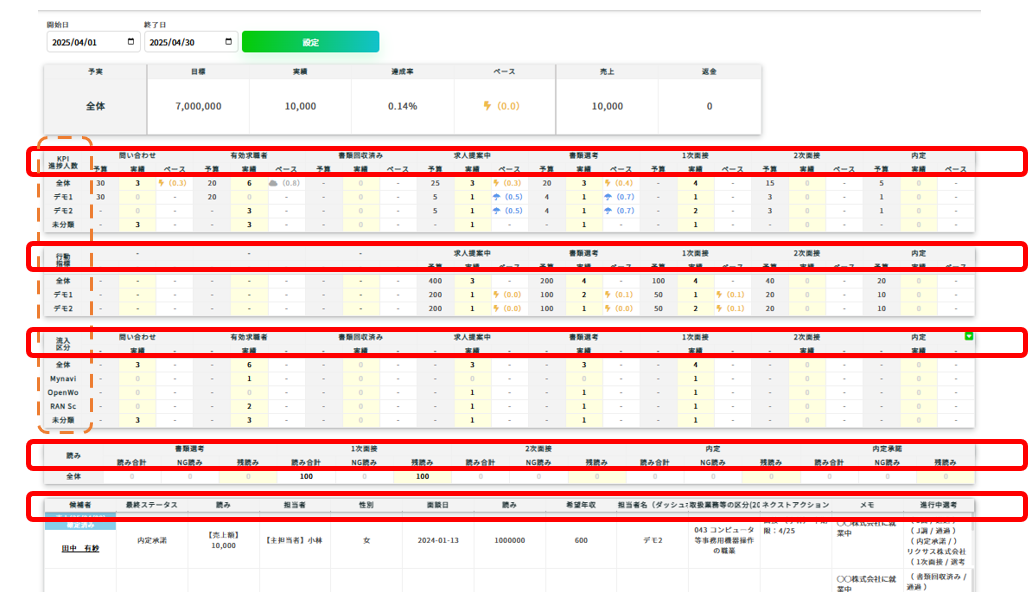This screenshot has width=1034, height=592.
Task: Click the 売上 value 10,000 in summary
Action: [x=607, y=106]
